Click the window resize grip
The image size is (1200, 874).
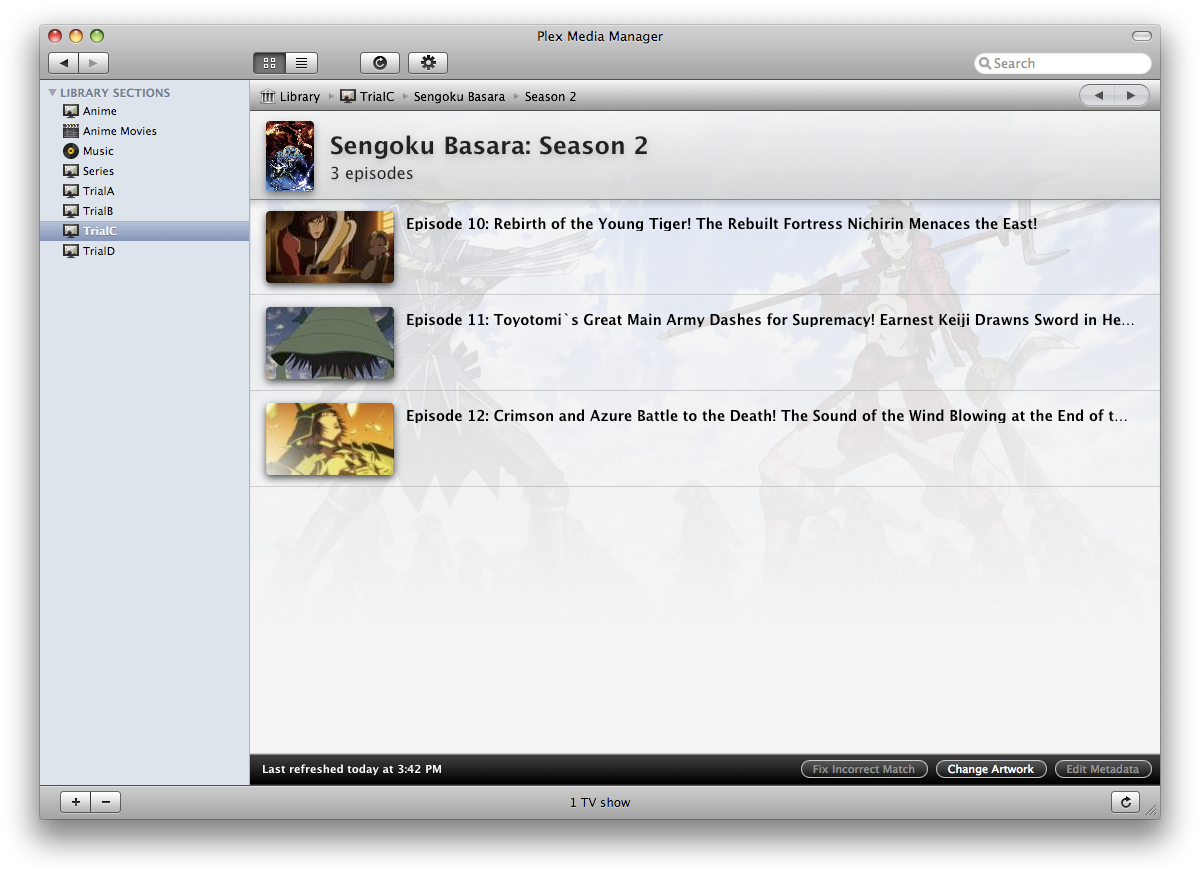(1152, 811)
